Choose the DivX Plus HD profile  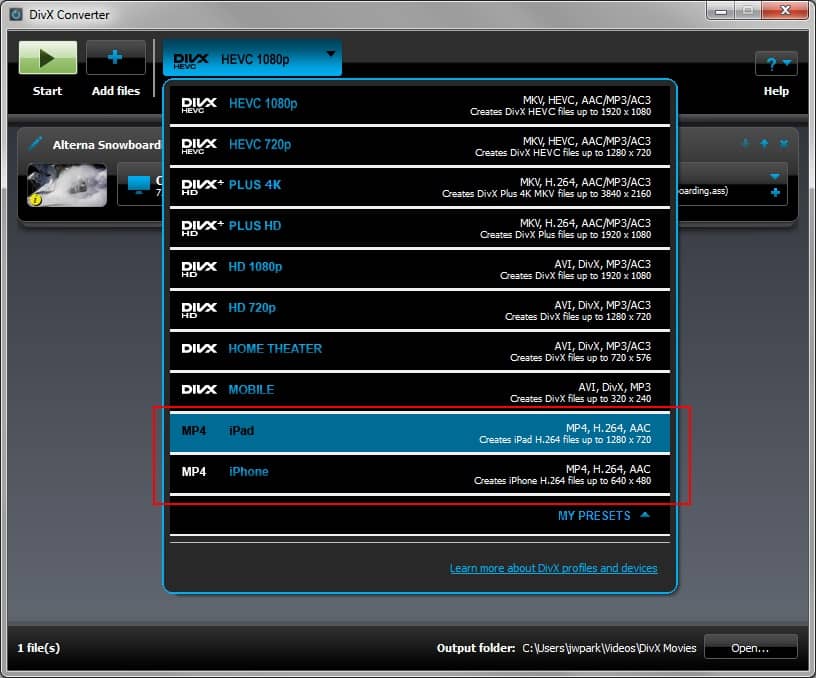419,228
